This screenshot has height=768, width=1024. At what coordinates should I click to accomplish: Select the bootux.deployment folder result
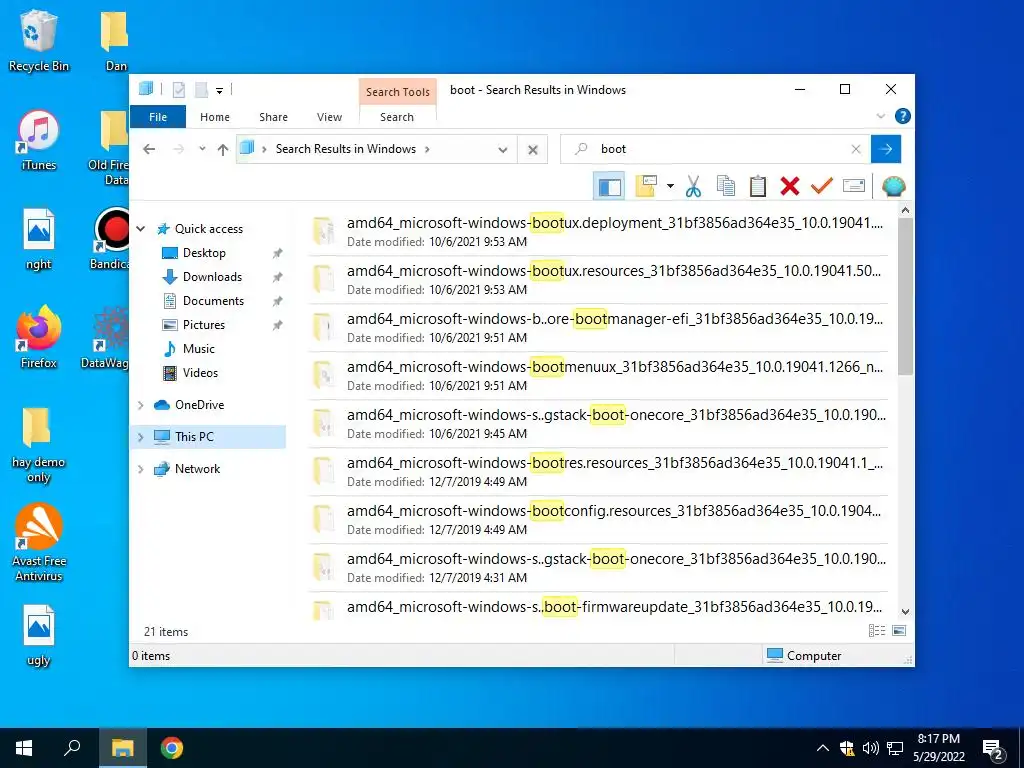tap(598, 232)
